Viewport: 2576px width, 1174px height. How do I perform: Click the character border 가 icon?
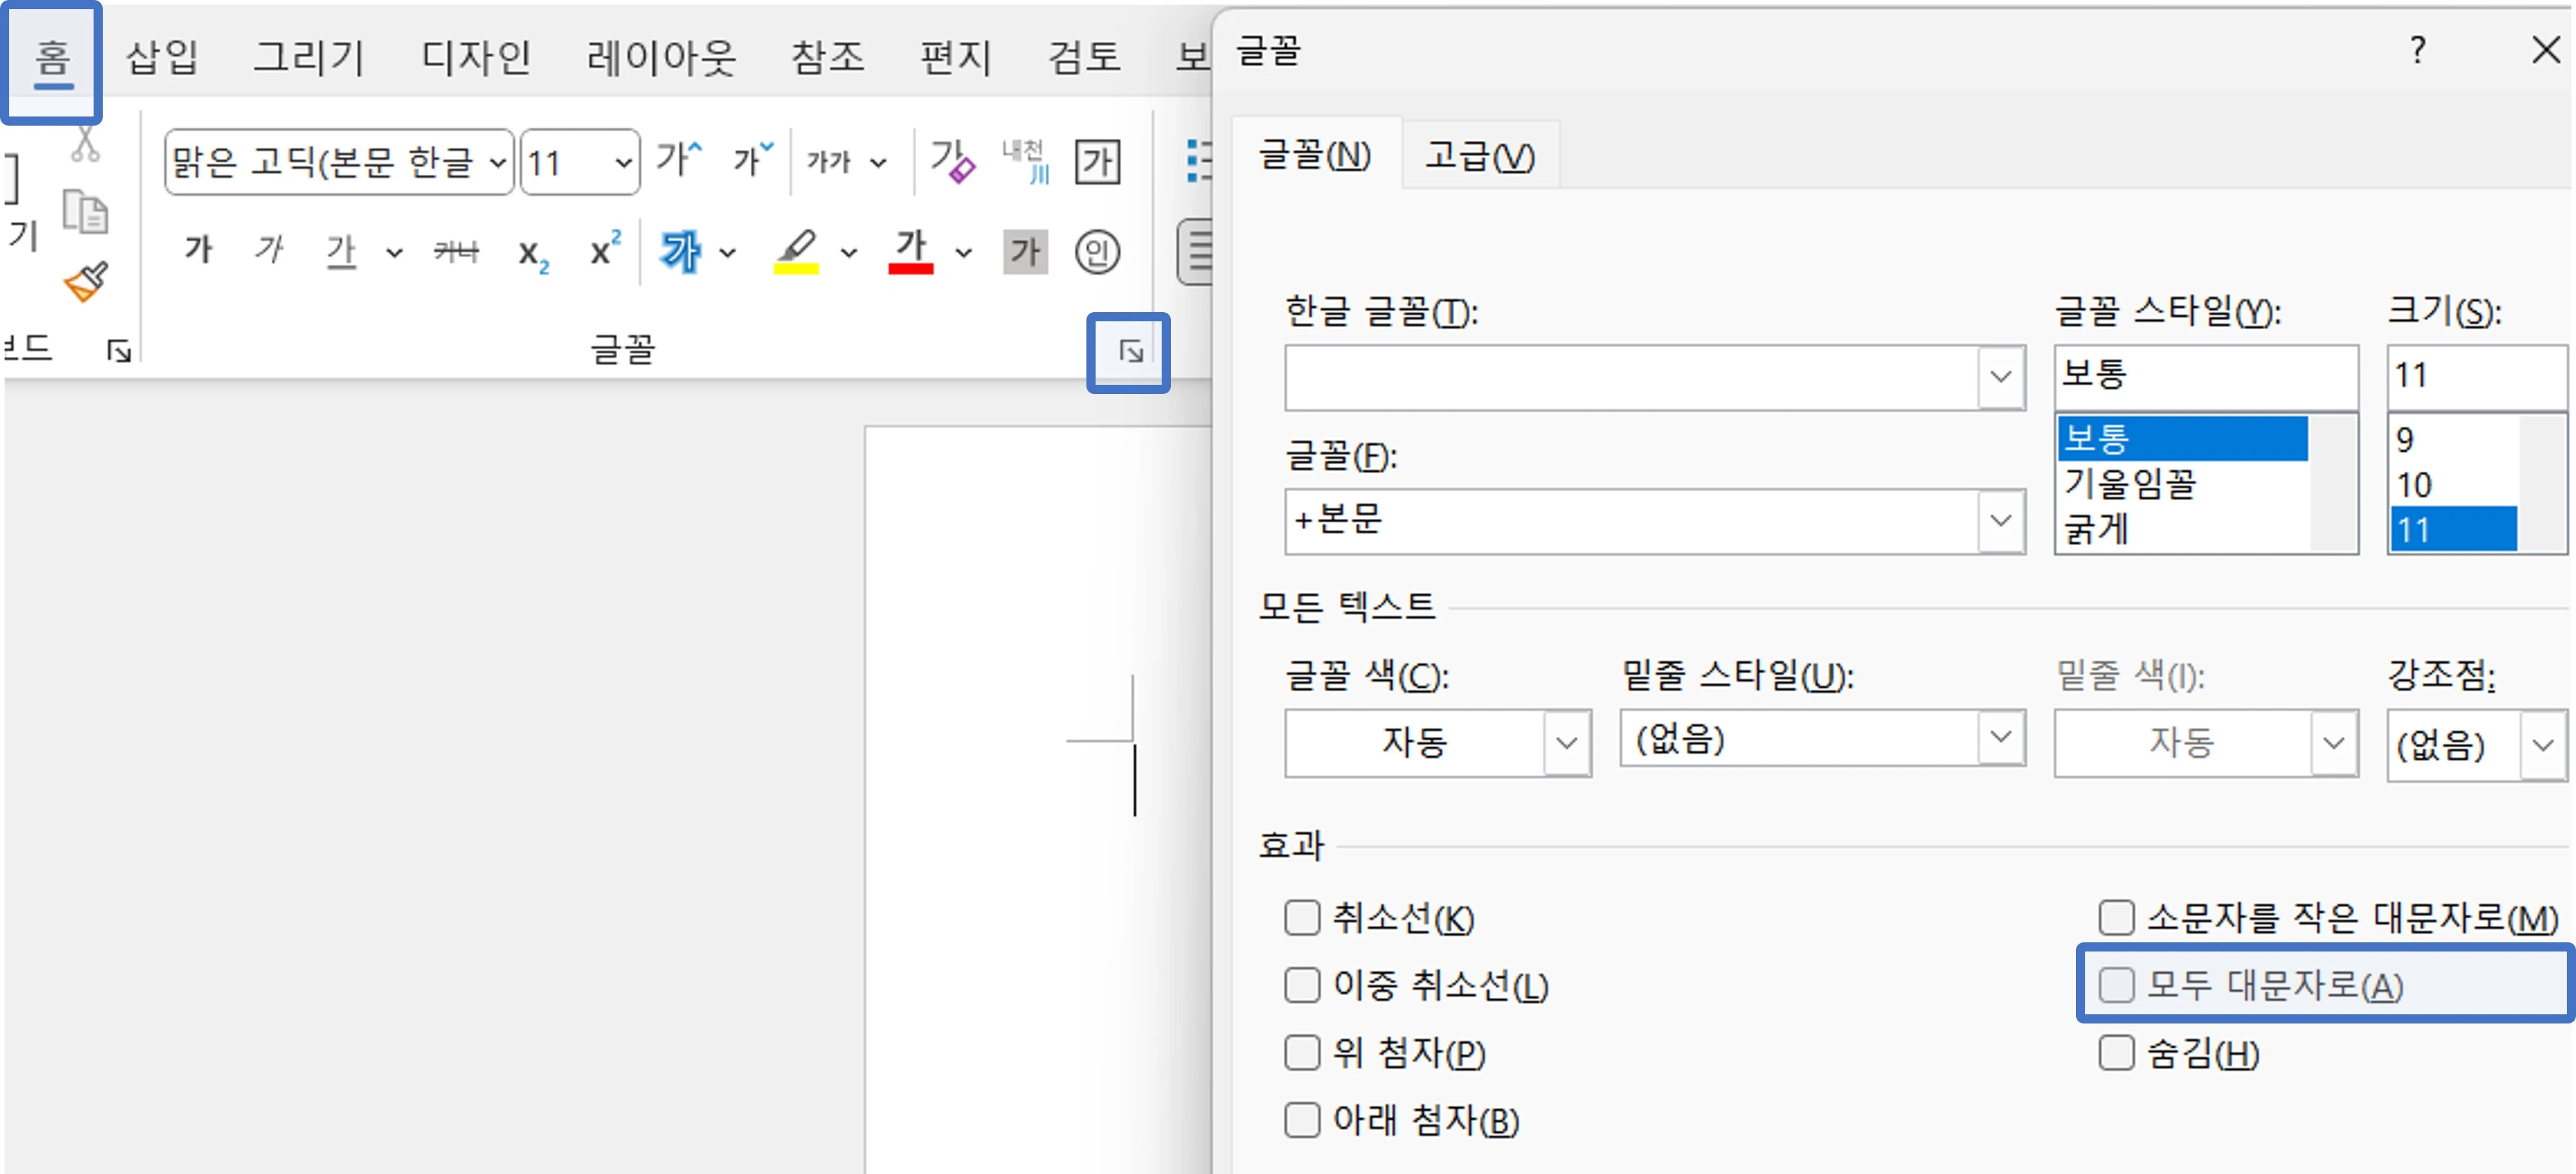pos(1098,161)
